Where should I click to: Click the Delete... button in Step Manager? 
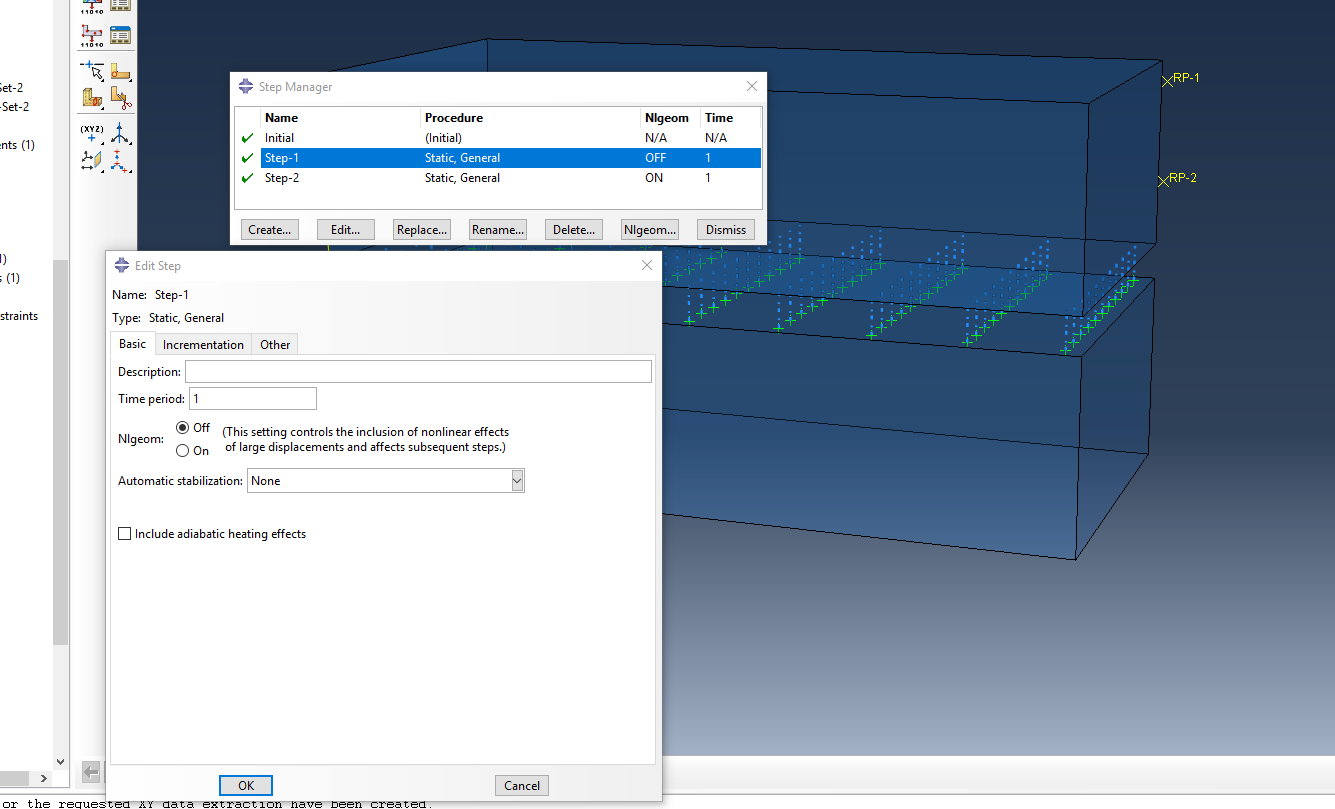point(574,230)
